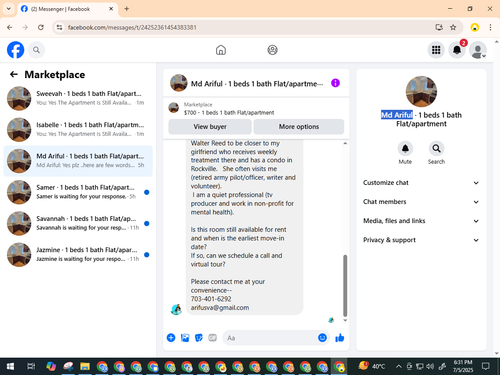Select the Messenger | Facebook tab
This screenshot has height=375, width=500.
coord(67,9)
